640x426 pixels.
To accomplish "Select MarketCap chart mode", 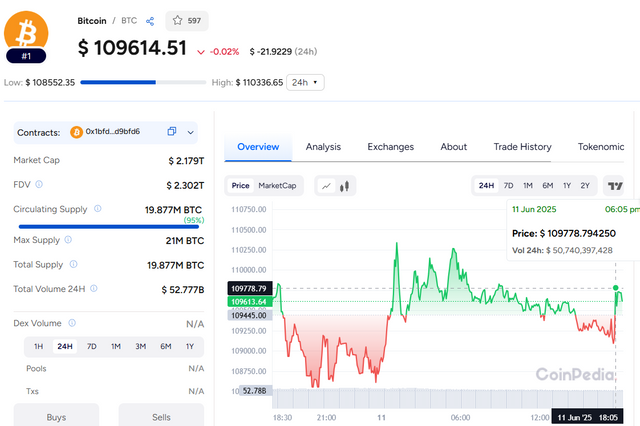I will pos(277,186).
